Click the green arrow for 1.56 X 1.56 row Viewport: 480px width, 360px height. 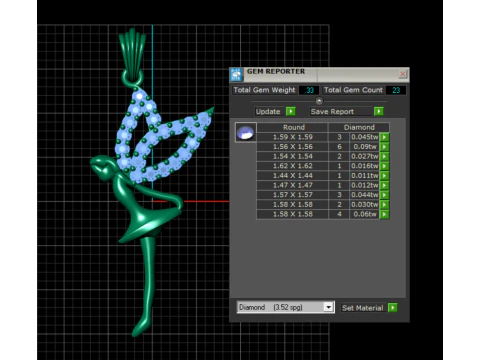coord(384,147)
